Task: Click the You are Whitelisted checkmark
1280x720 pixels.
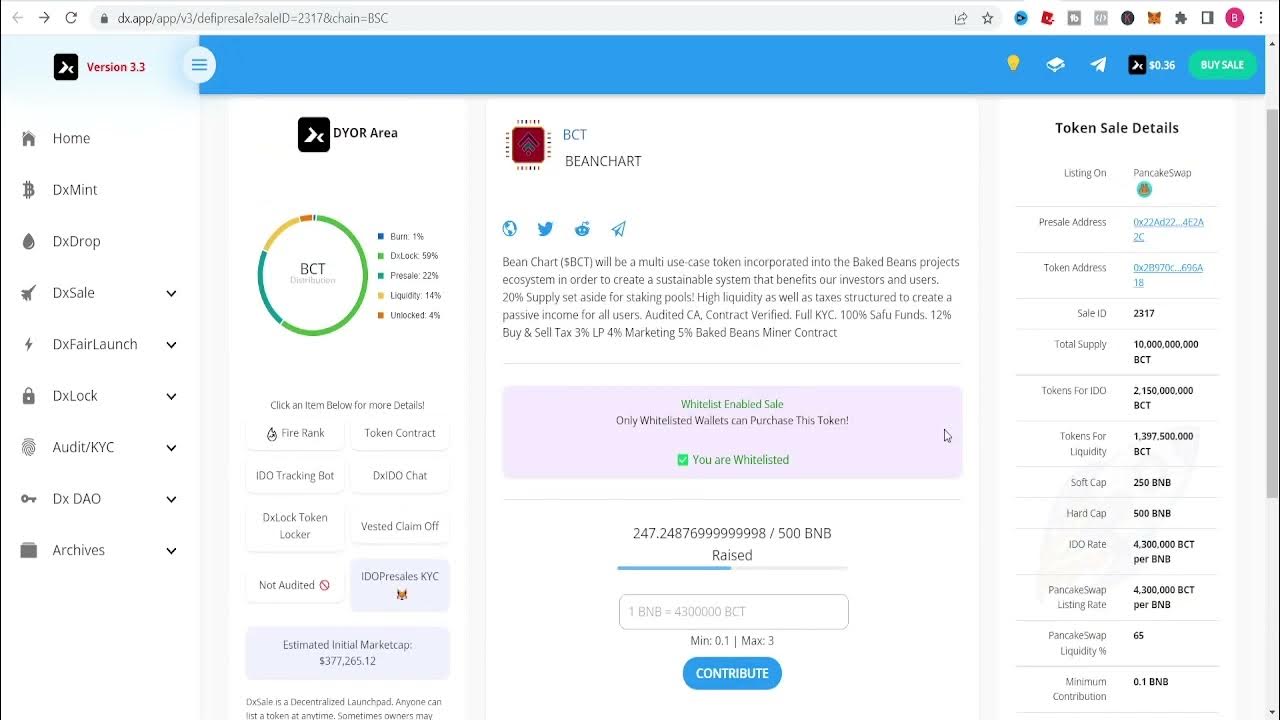Action: 682,460
